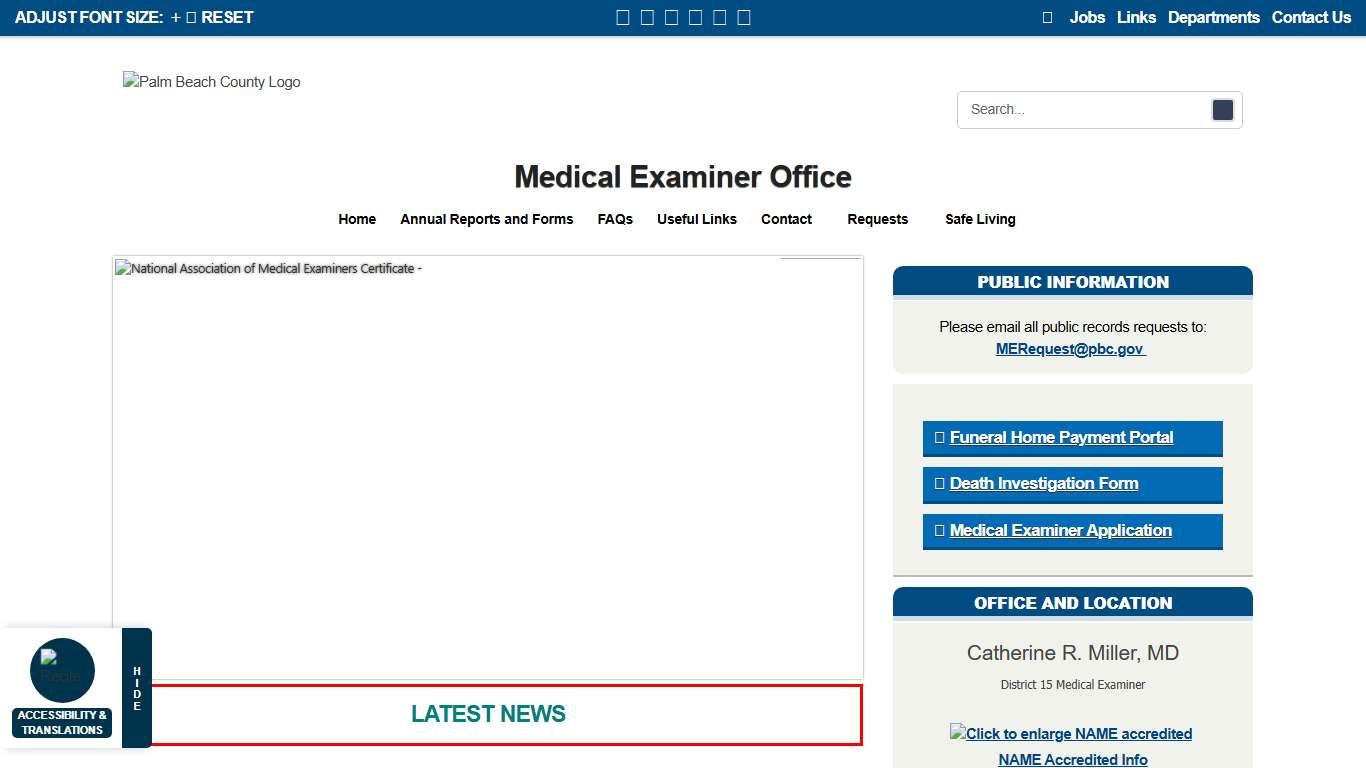Open the Annual Reports and Forms dropdown
1366x768 pixels.
pyautogui.click(x=487, y=219)
